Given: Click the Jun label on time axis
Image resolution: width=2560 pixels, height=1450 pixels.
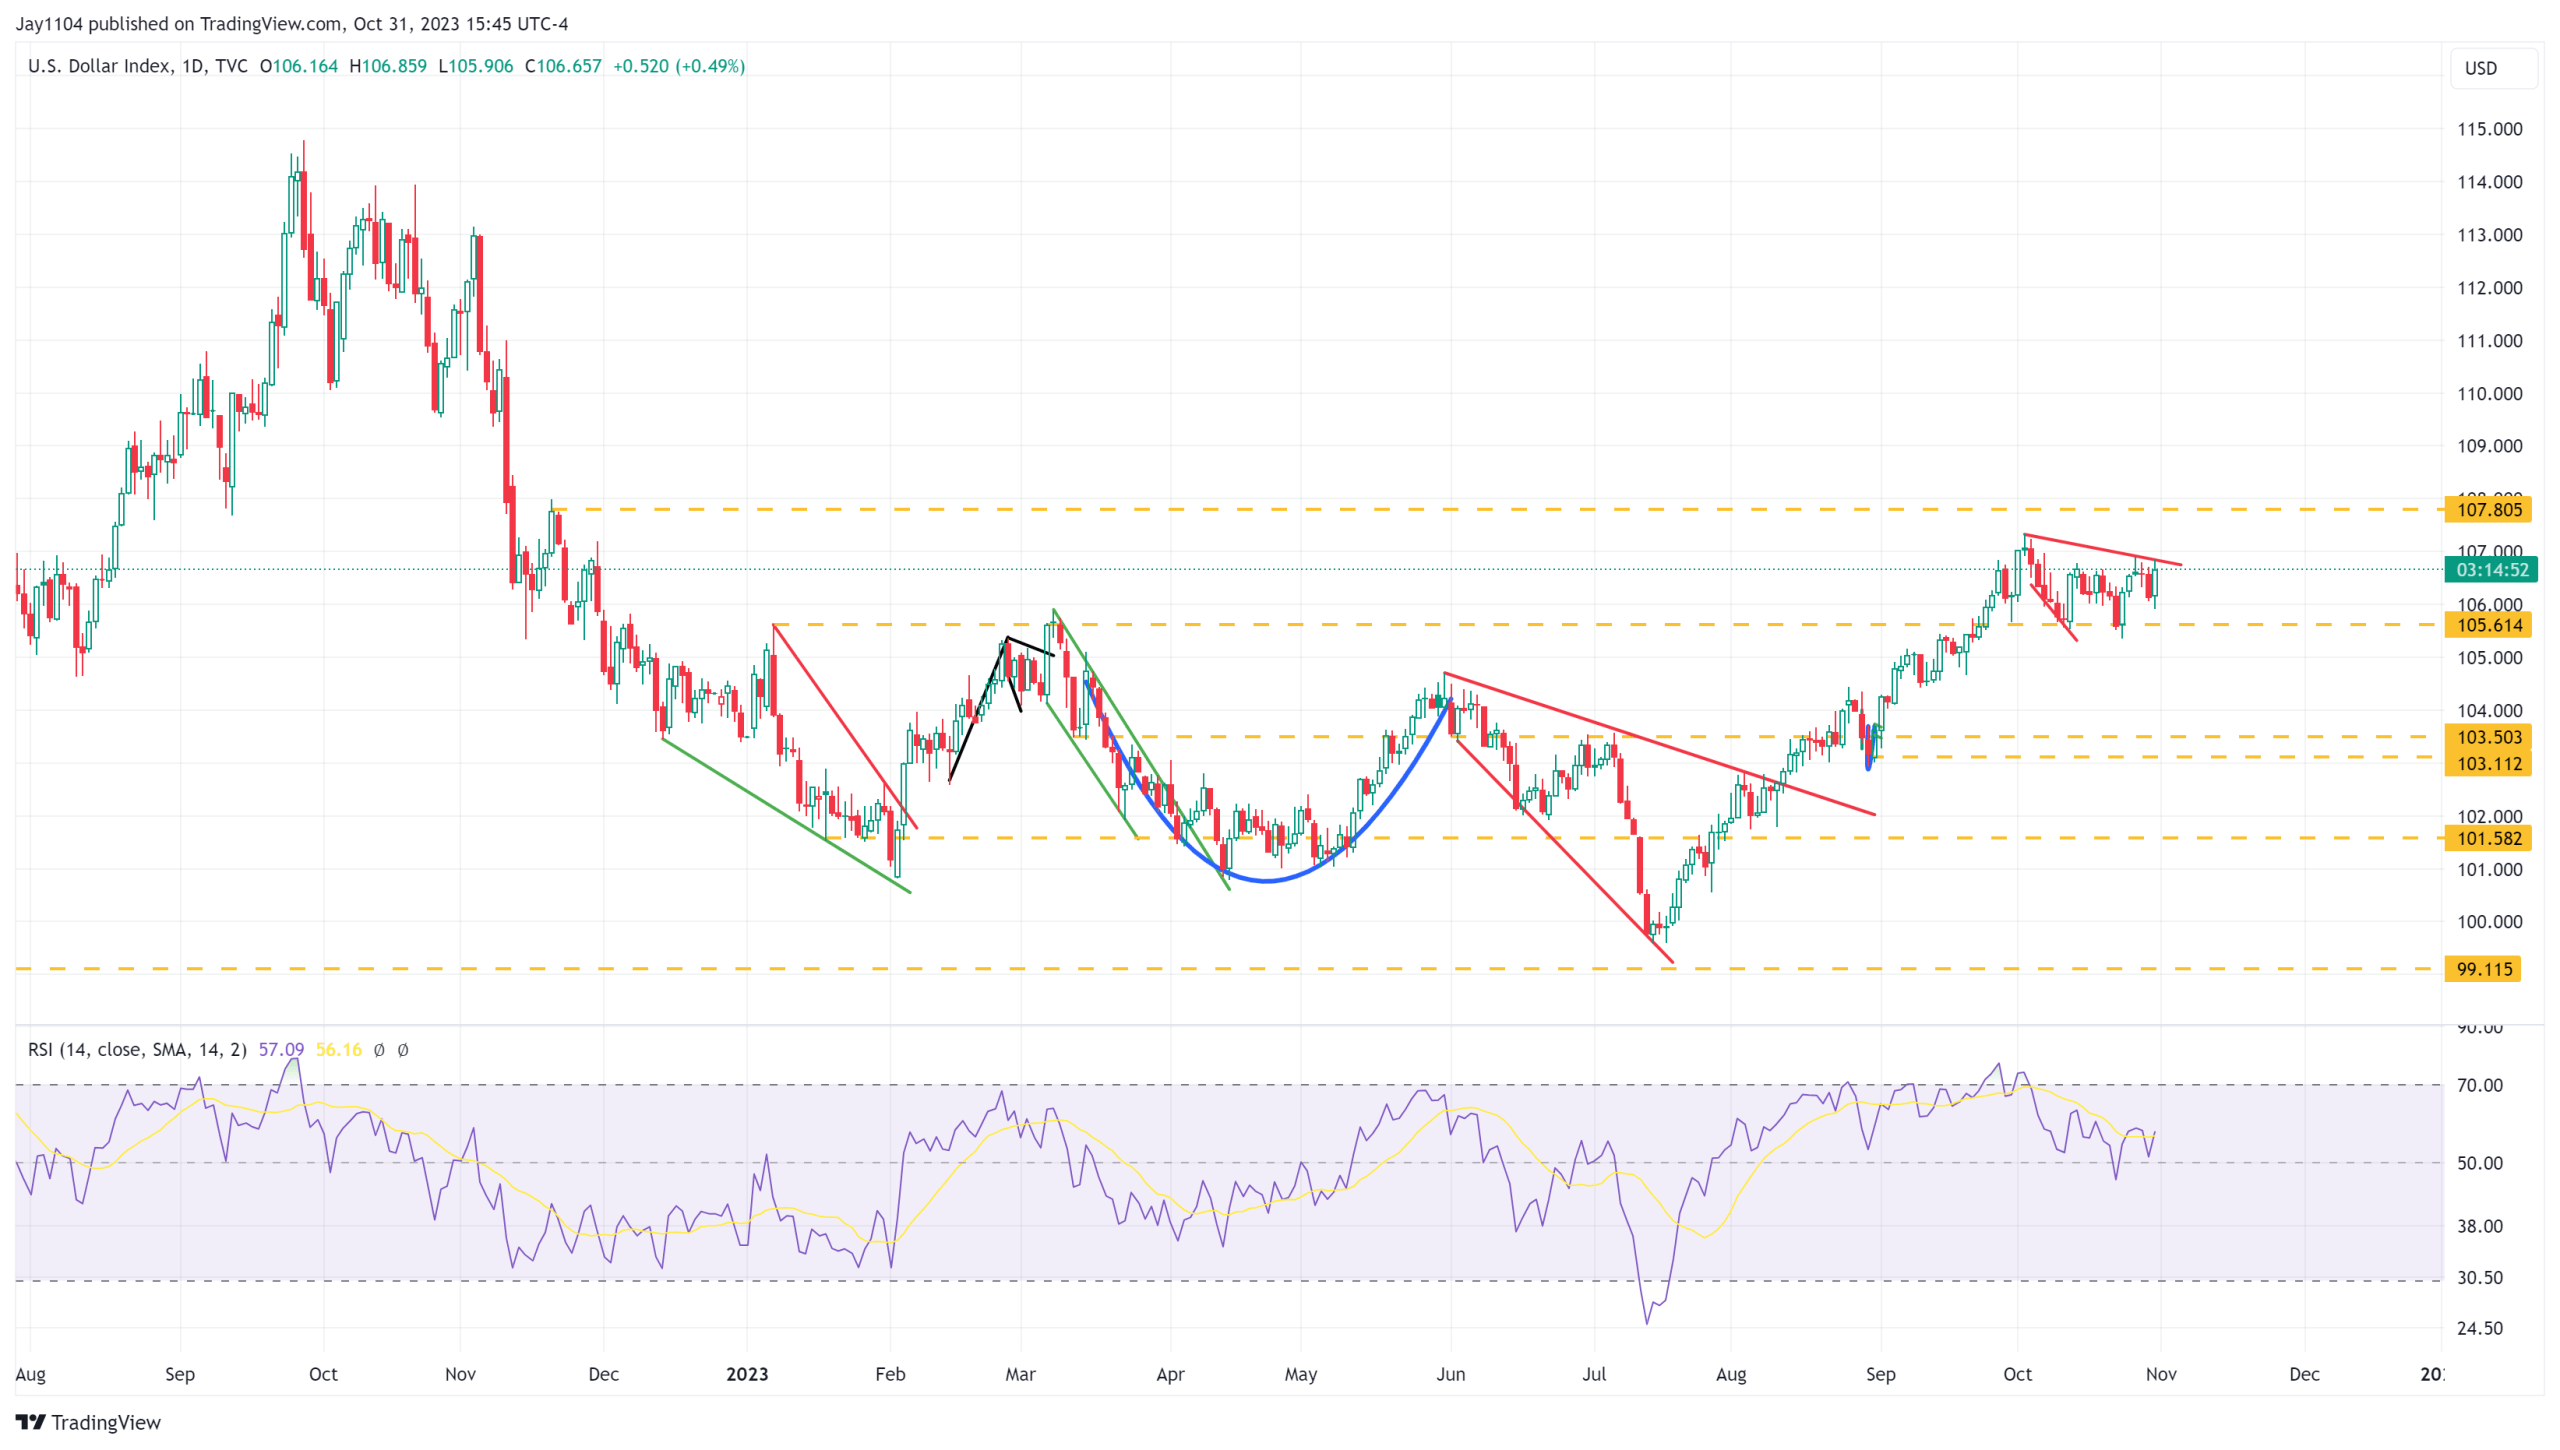Looking at the screenshot, I should click(x=1451, y=1375).
